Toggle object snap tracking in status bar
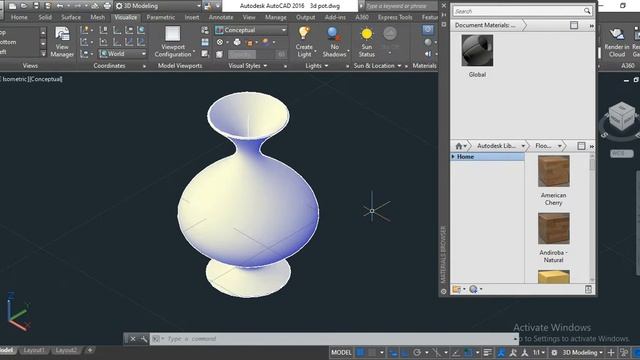The height and width of the screenshot is (360, 640). (456, 352)
